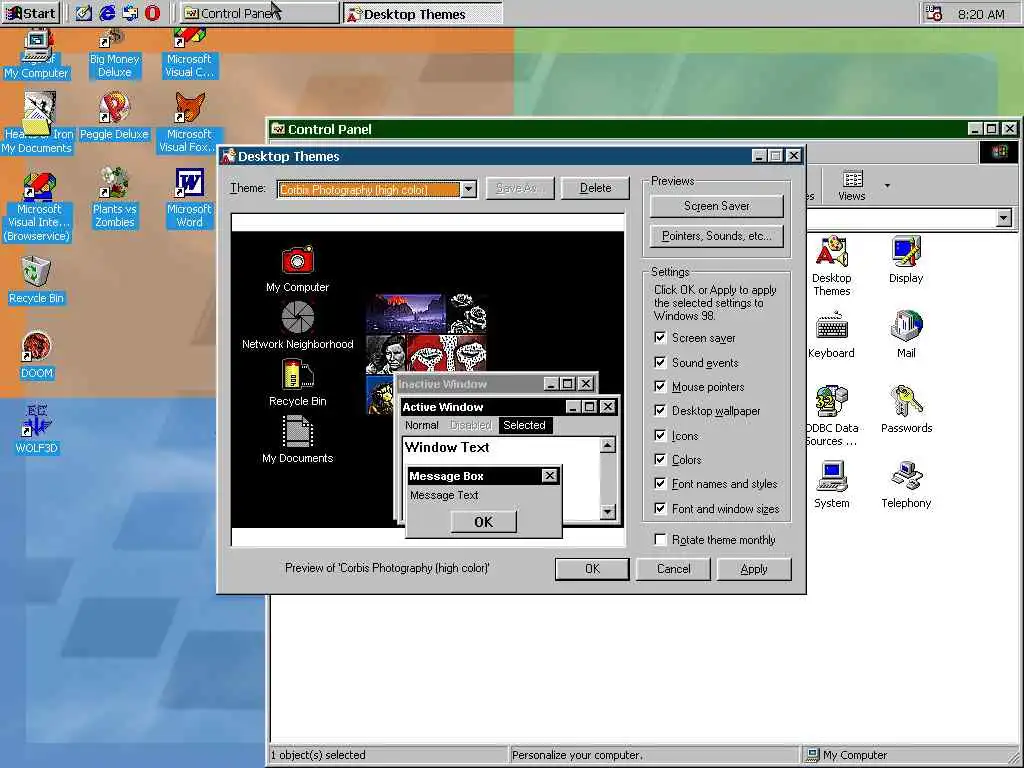Click Cancel in Desktop Themes dialog
The image size is (1024, 768).
click(x=673, y=569)
